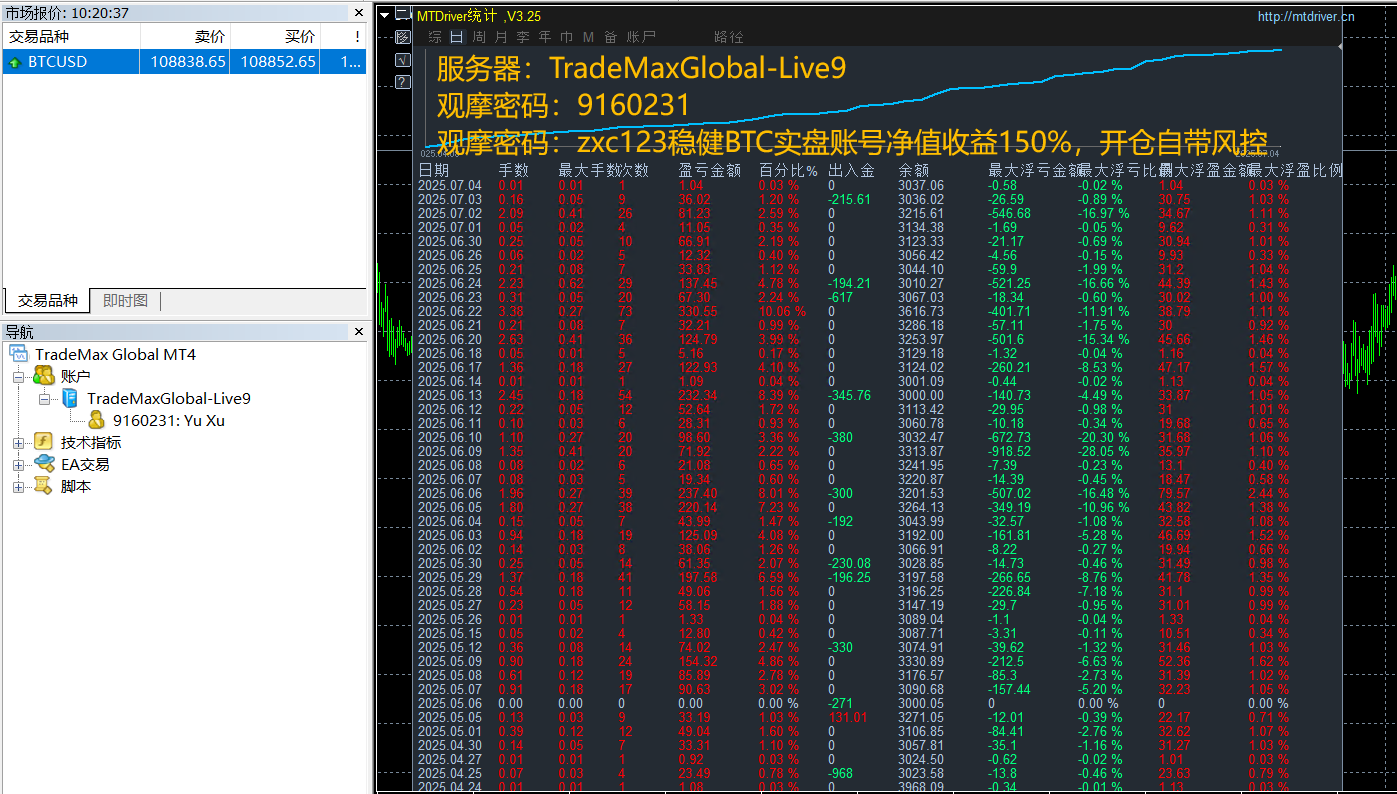Image resolution: width=1397 pixels, height=794 pixels.
Task: Switch to the 月 monthly tab
Action: (501, 37)
